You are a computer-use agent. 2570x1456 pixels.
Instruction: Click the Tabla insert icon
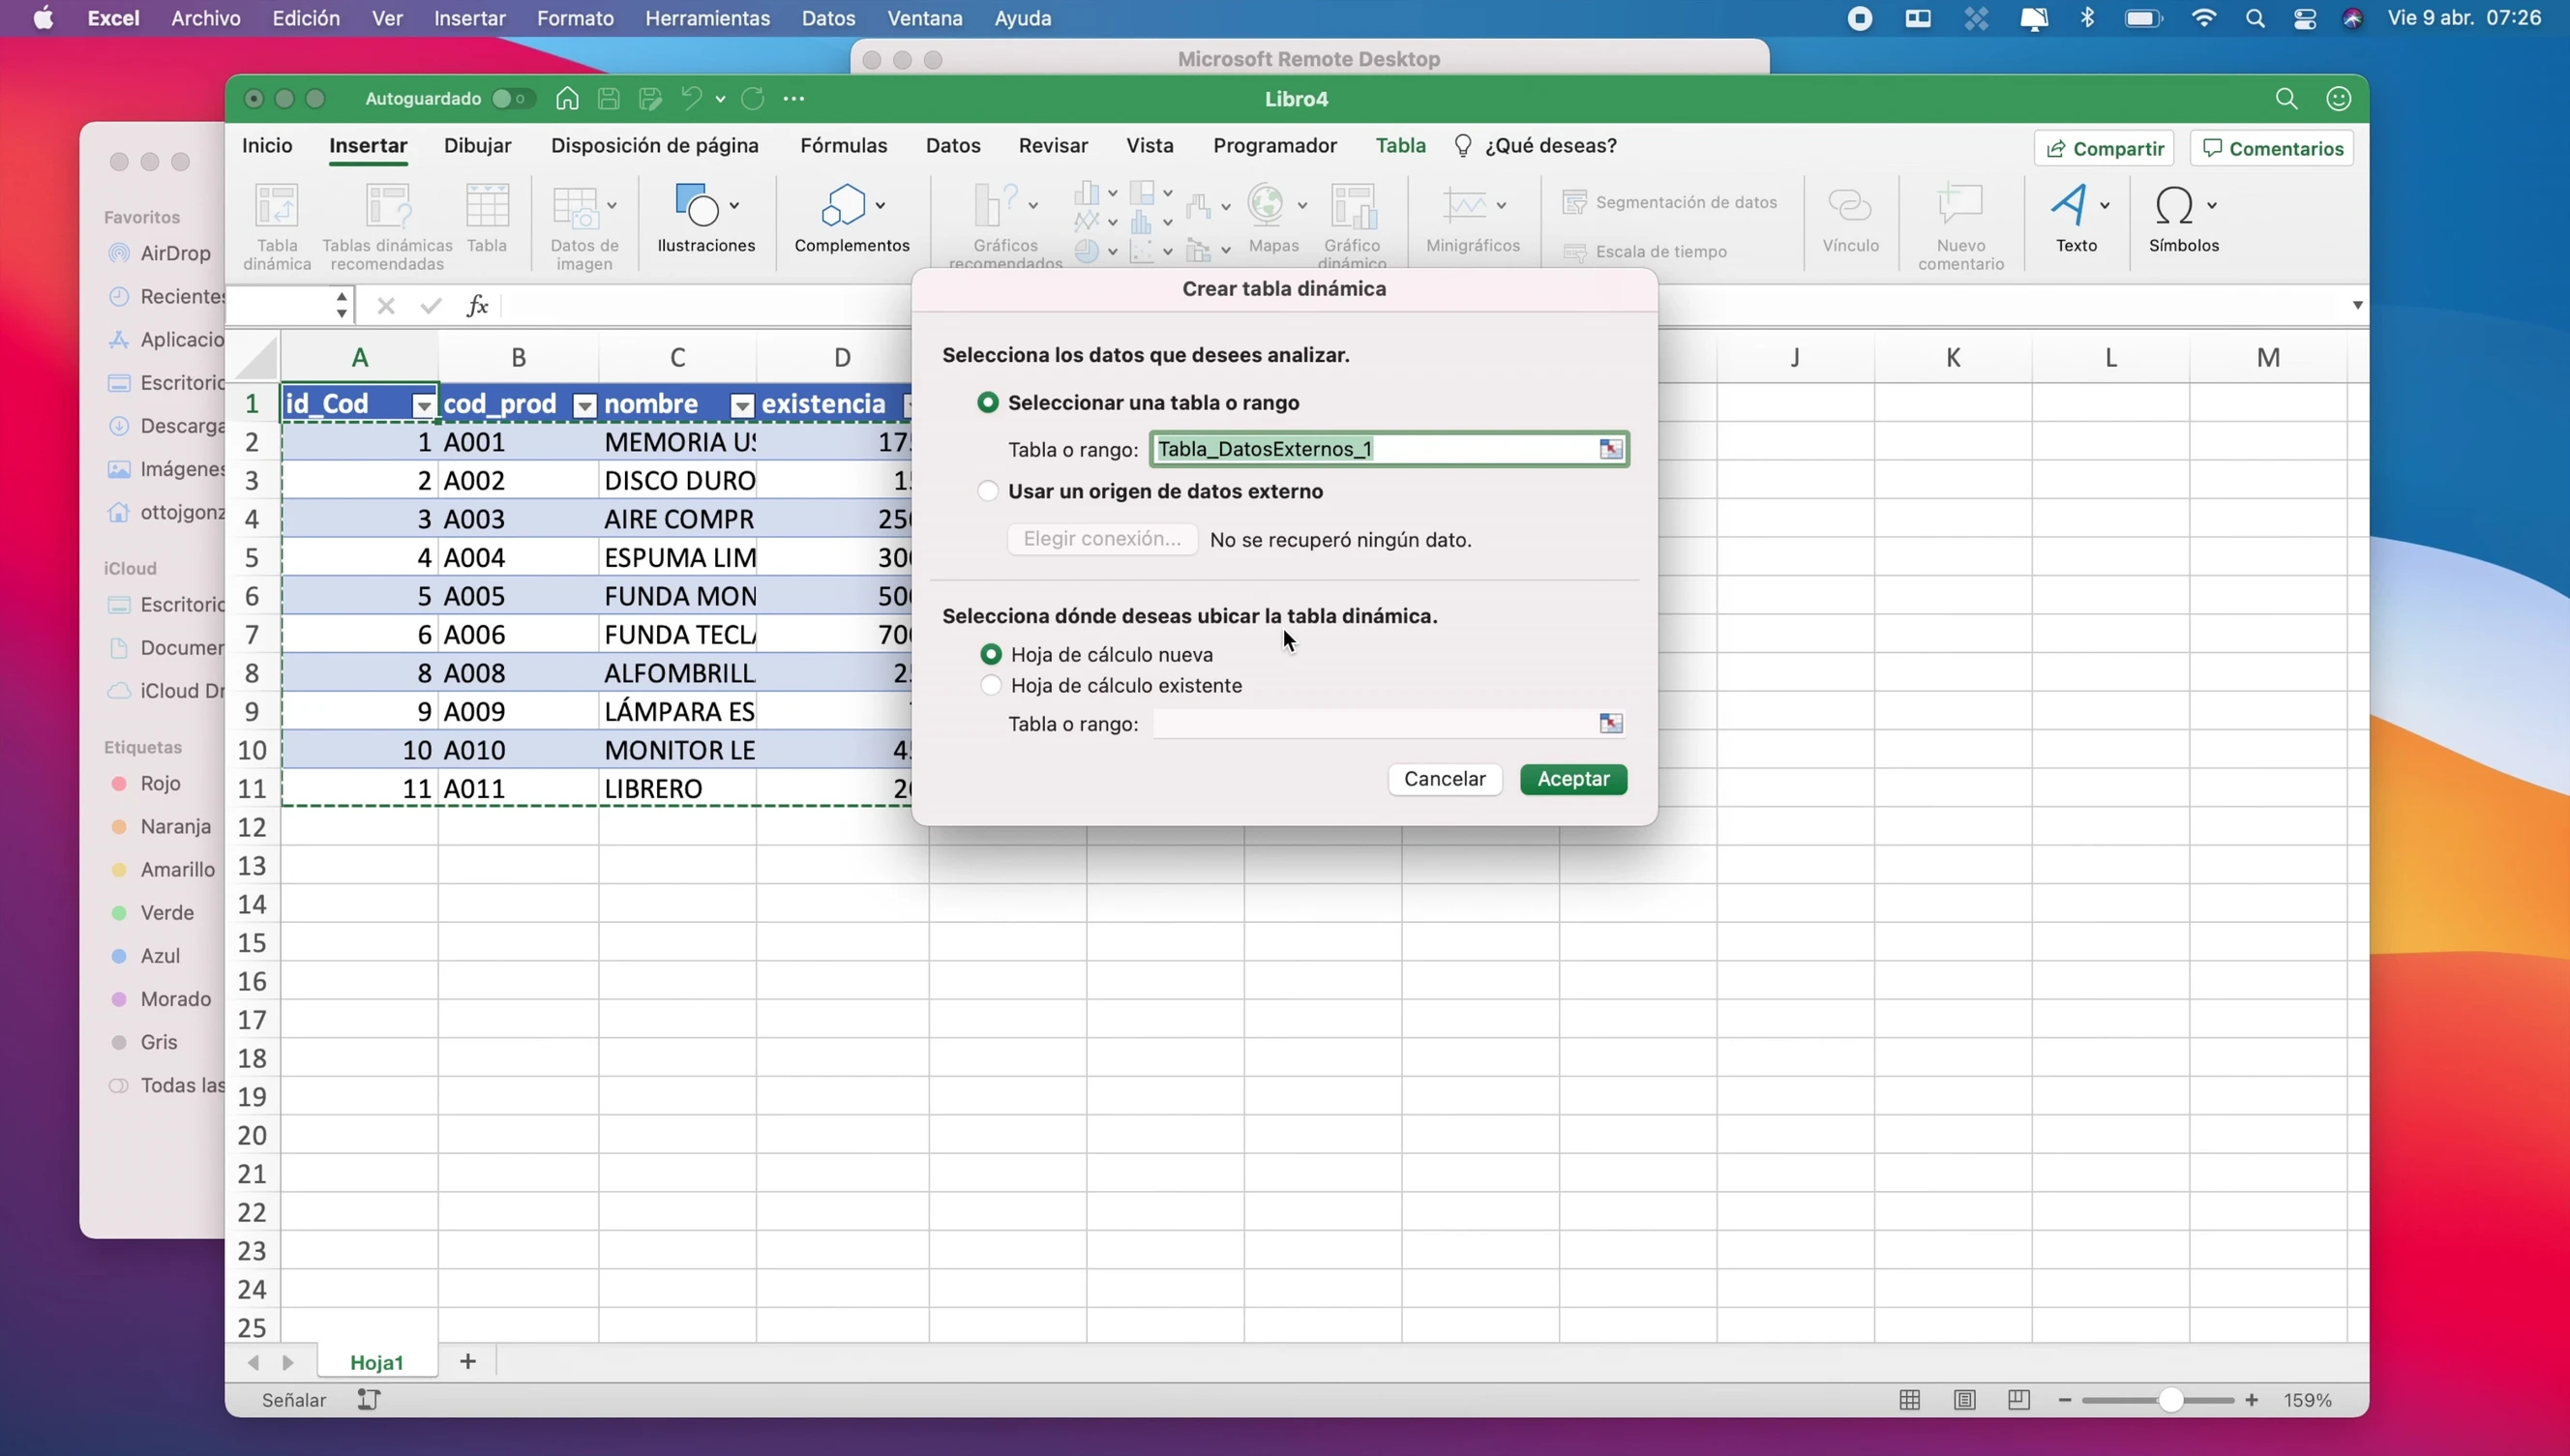click(487, 206)
